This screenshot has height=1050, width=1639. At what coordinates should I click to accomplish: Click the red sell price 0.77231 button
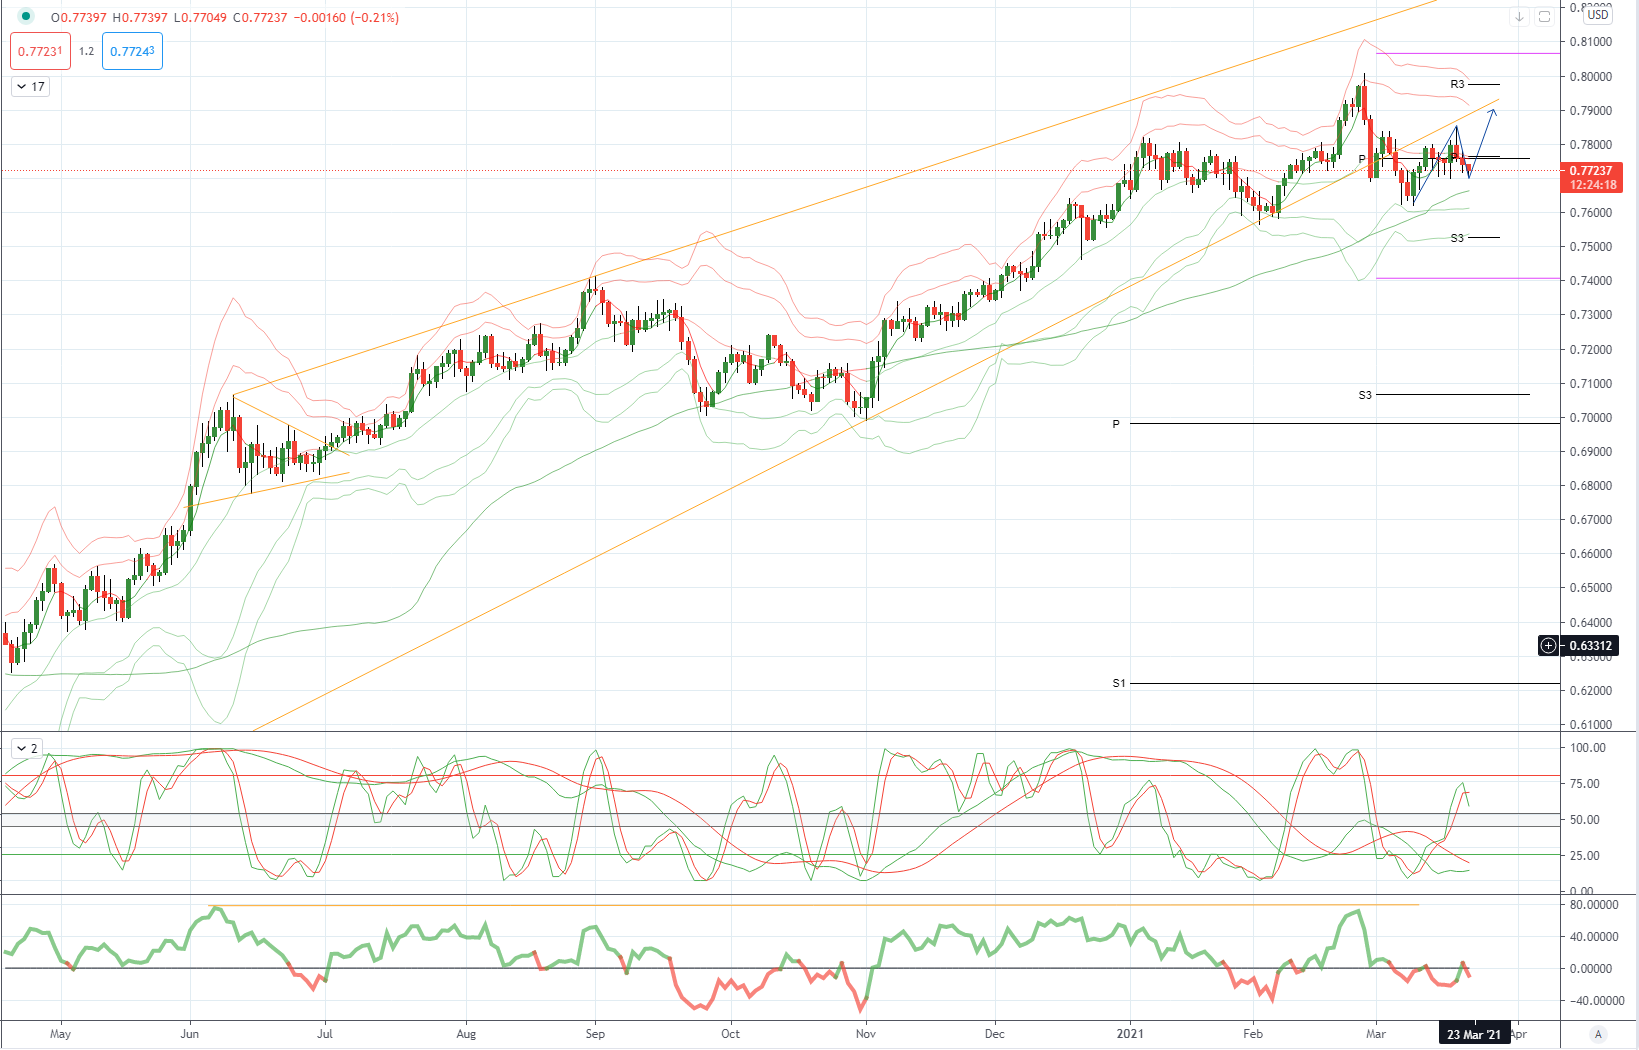(x=41, y=51)
